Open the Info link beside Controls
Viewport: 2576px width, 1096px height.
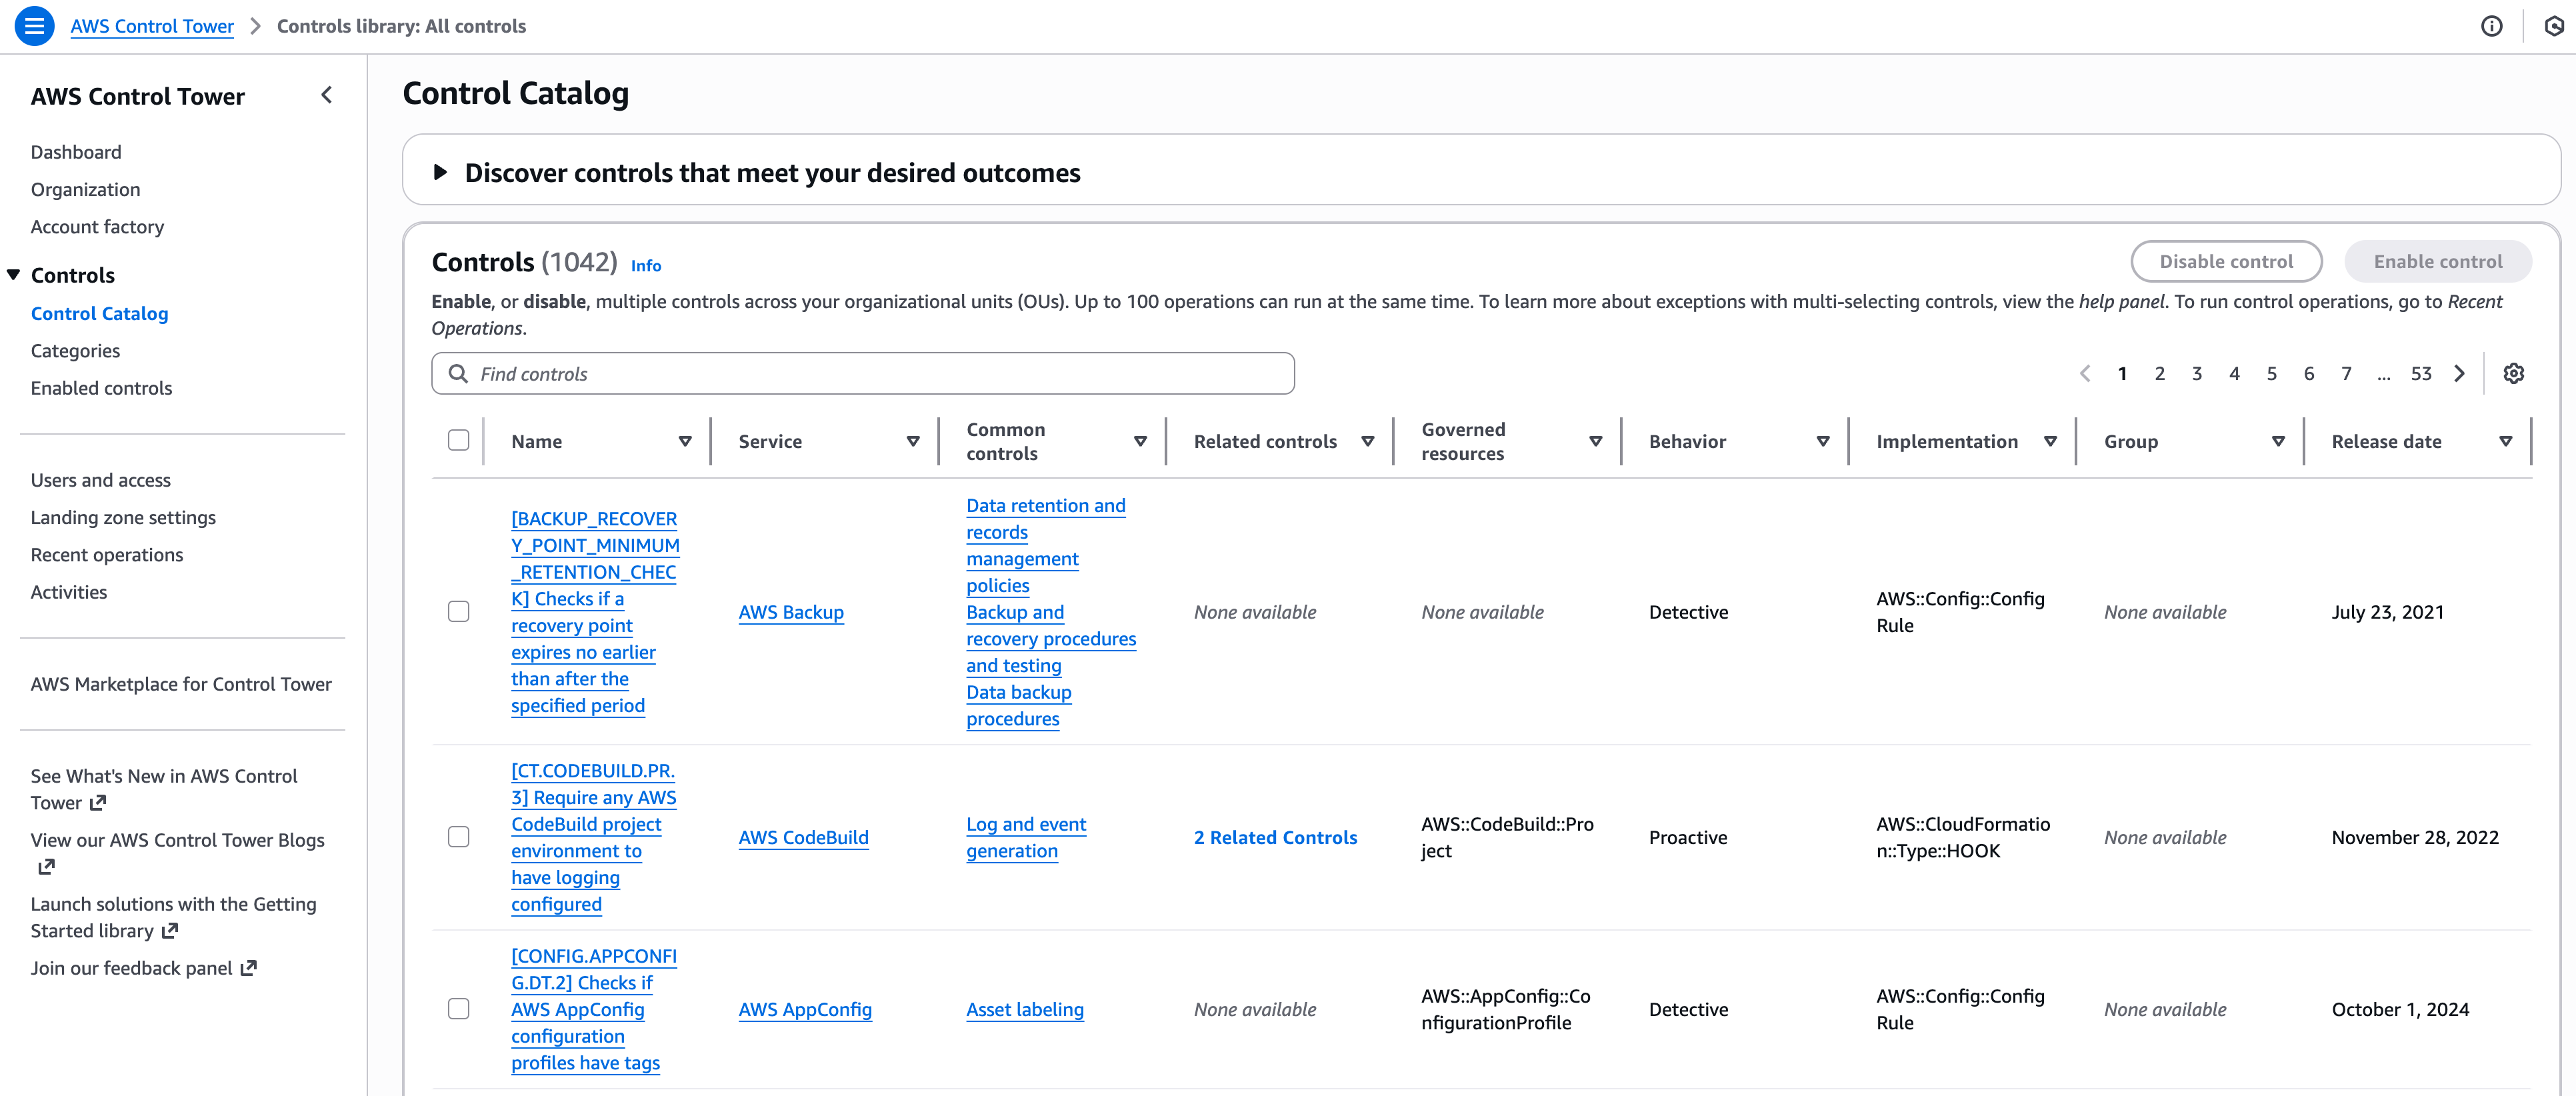pos(645,266)
